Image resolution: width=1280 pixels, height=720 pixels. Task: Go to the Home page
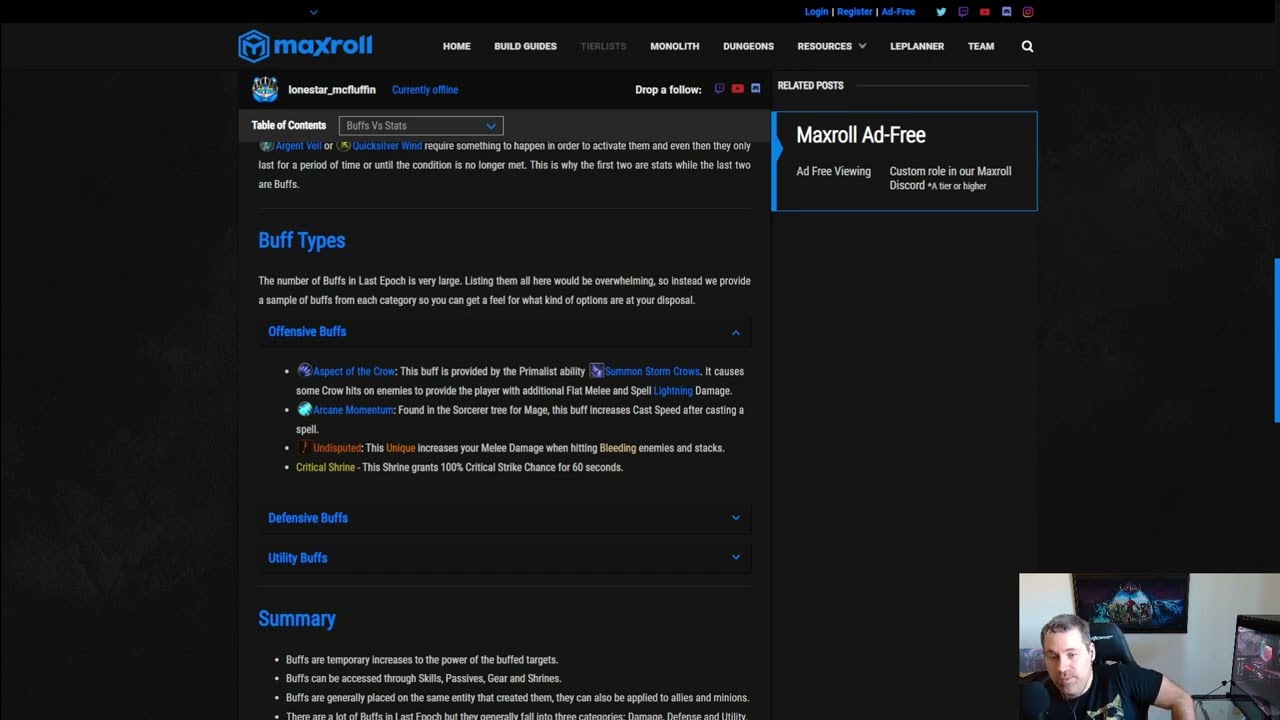point(457,46)
